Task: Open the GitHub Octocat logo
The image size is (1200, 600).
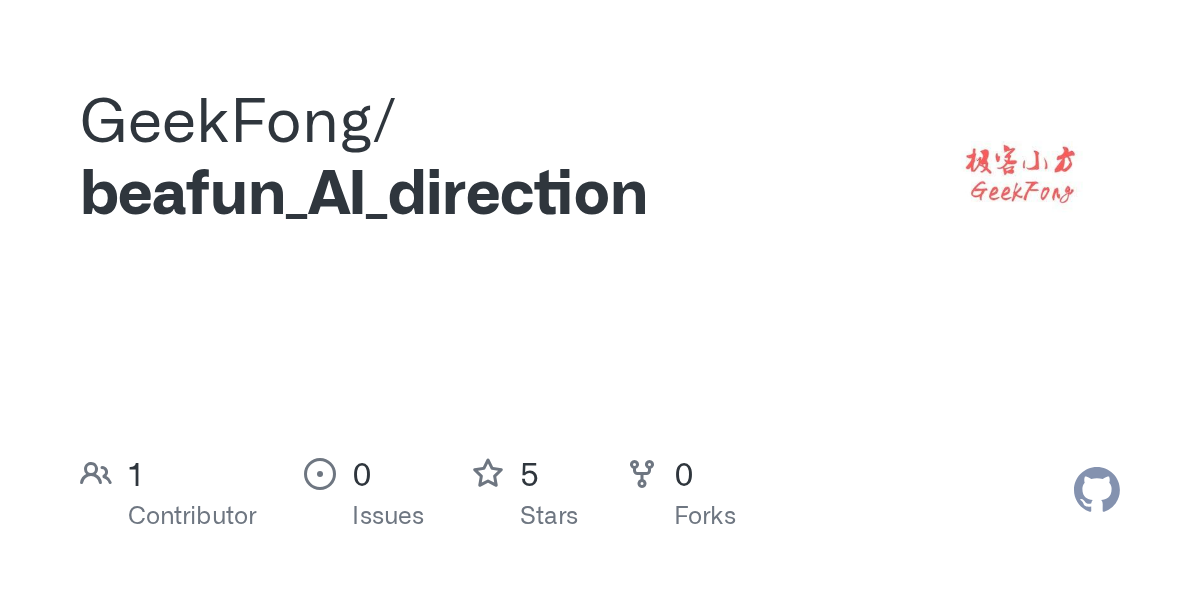Action: (1096, 490)
